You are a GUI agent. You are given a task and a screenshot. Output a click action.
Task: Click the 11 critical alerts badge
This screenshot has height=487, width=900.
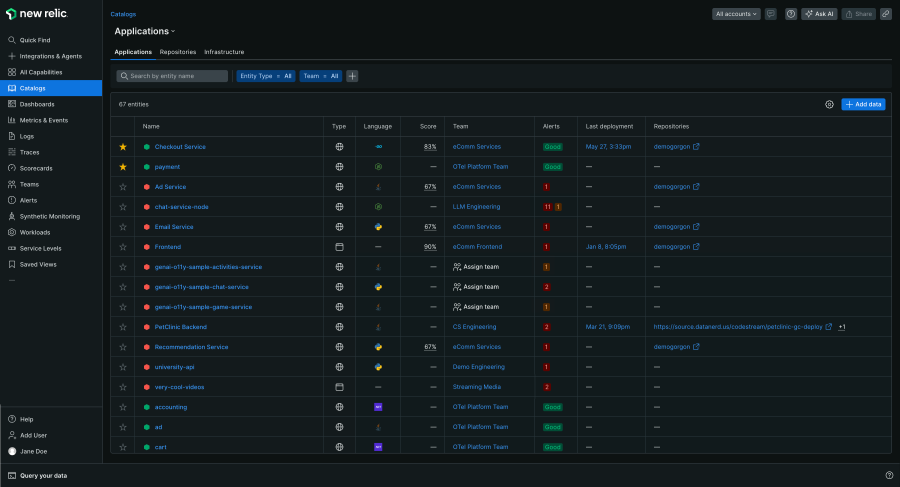click(x=548, y=207)
